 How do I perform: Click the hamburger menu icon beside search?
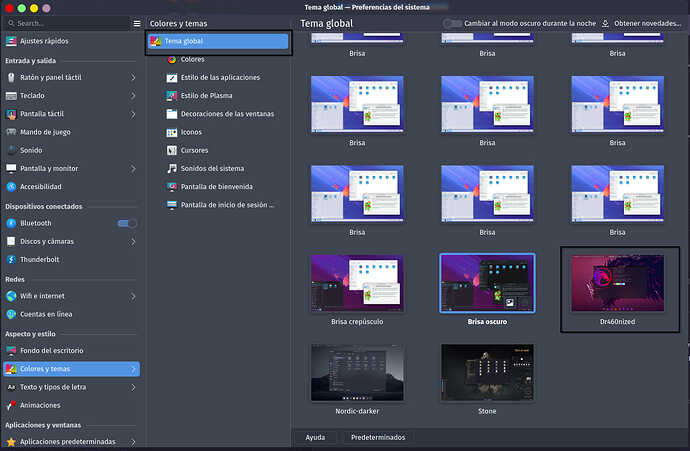click(137, 23)
